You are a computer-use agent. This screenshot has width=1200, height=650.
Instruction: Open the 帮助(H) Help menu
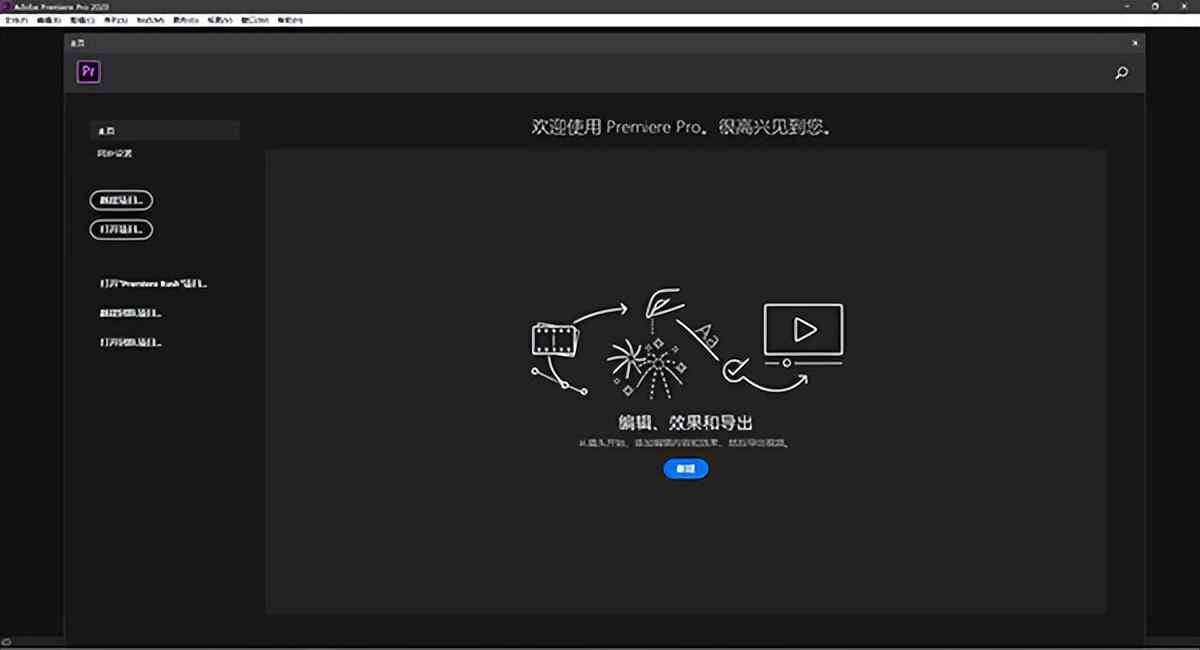(x=290, y=20)
